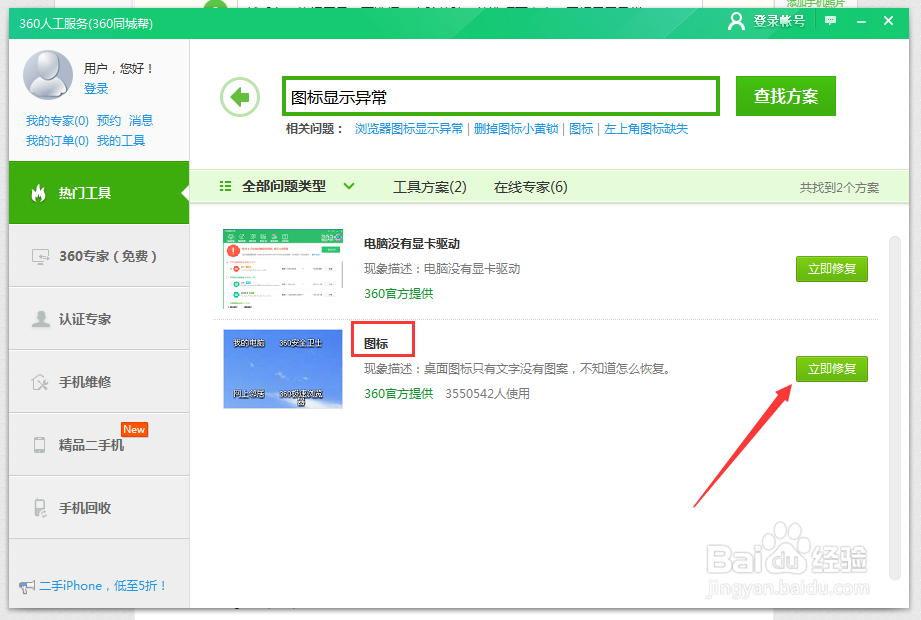This screenshot has width=921, height=620.
Task: Click the title 电脑没有显卡驱动
Action: (x=412, y=244)
